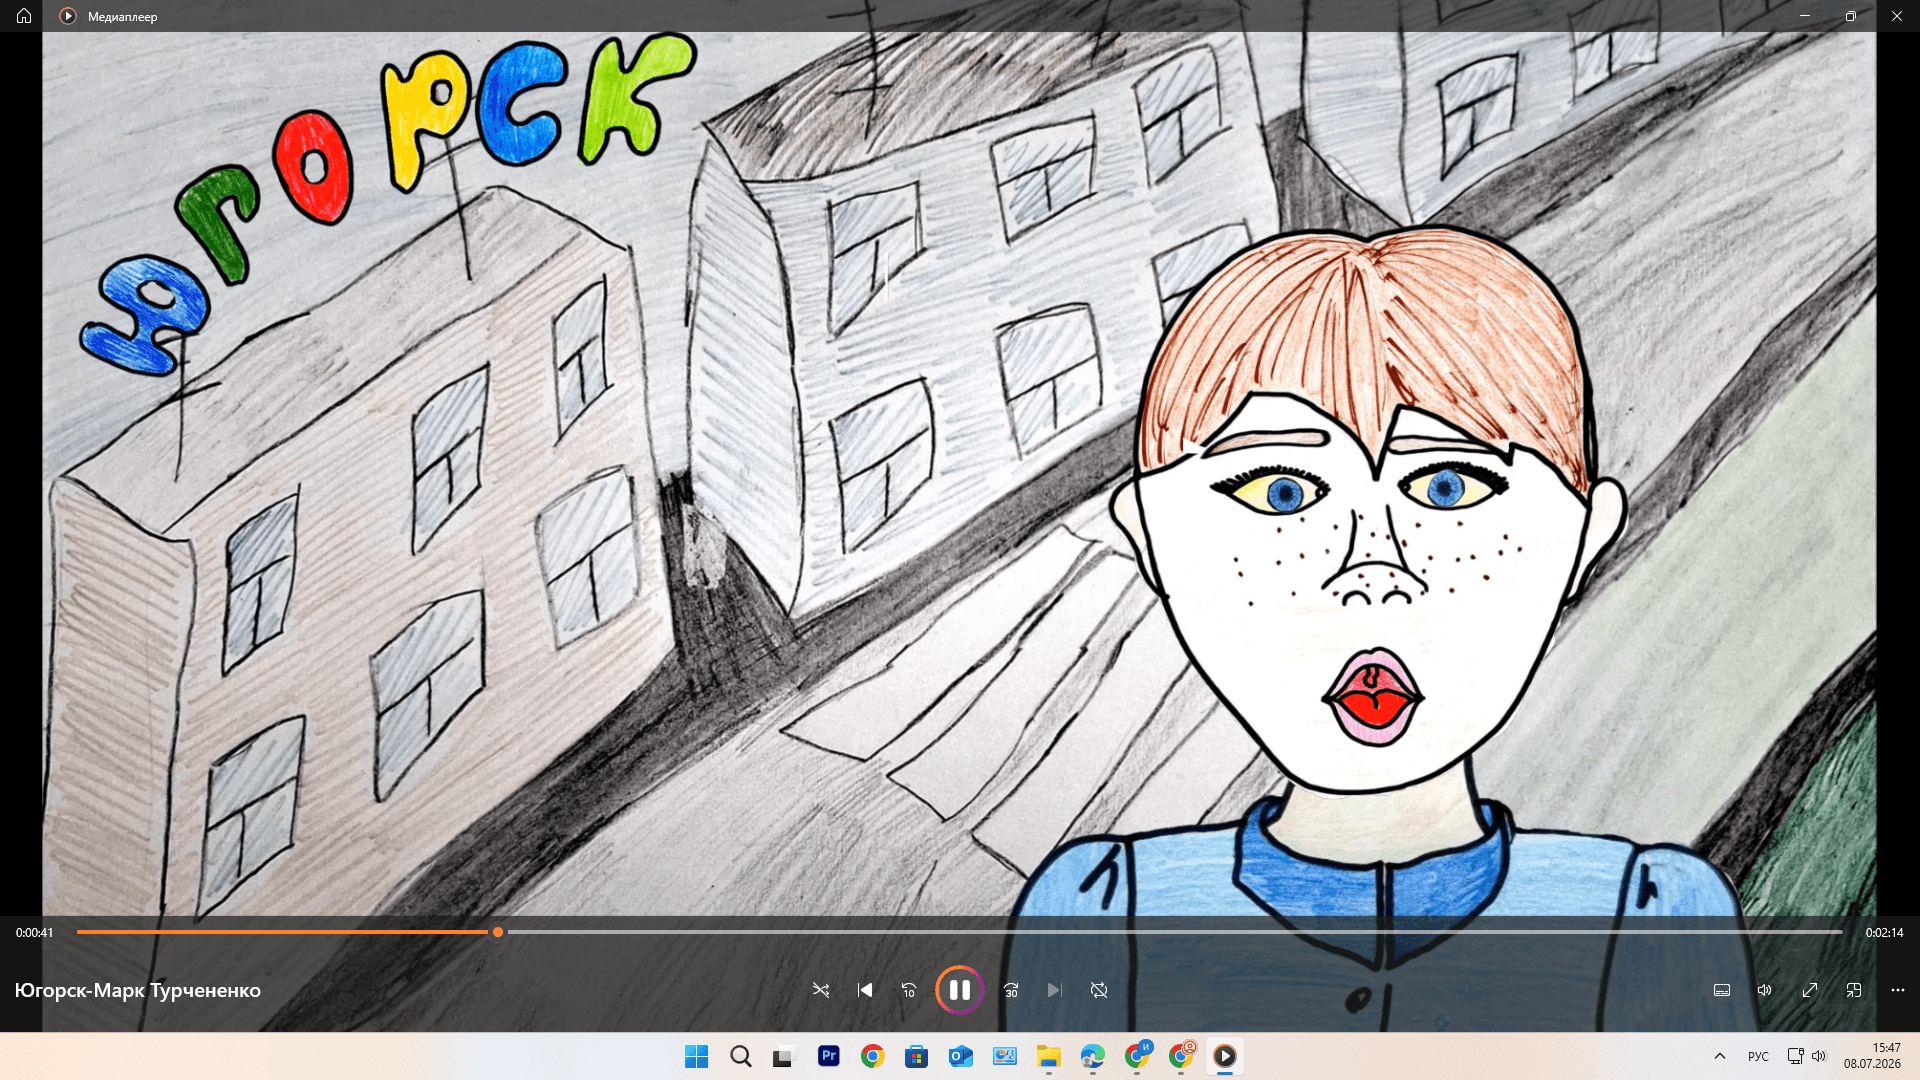Open File Explorer from taskbar

pos(1049,1056)
